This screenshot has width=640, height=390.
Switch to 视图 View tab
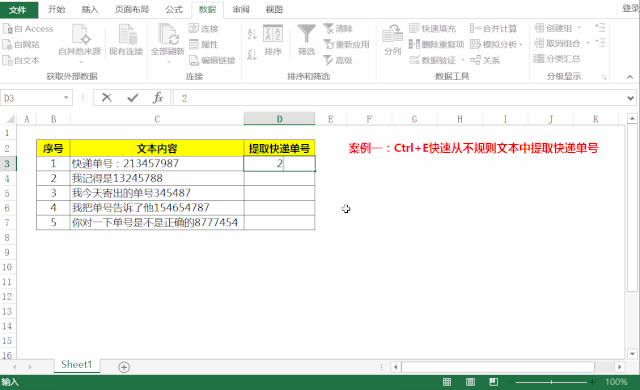click(274, 9)
